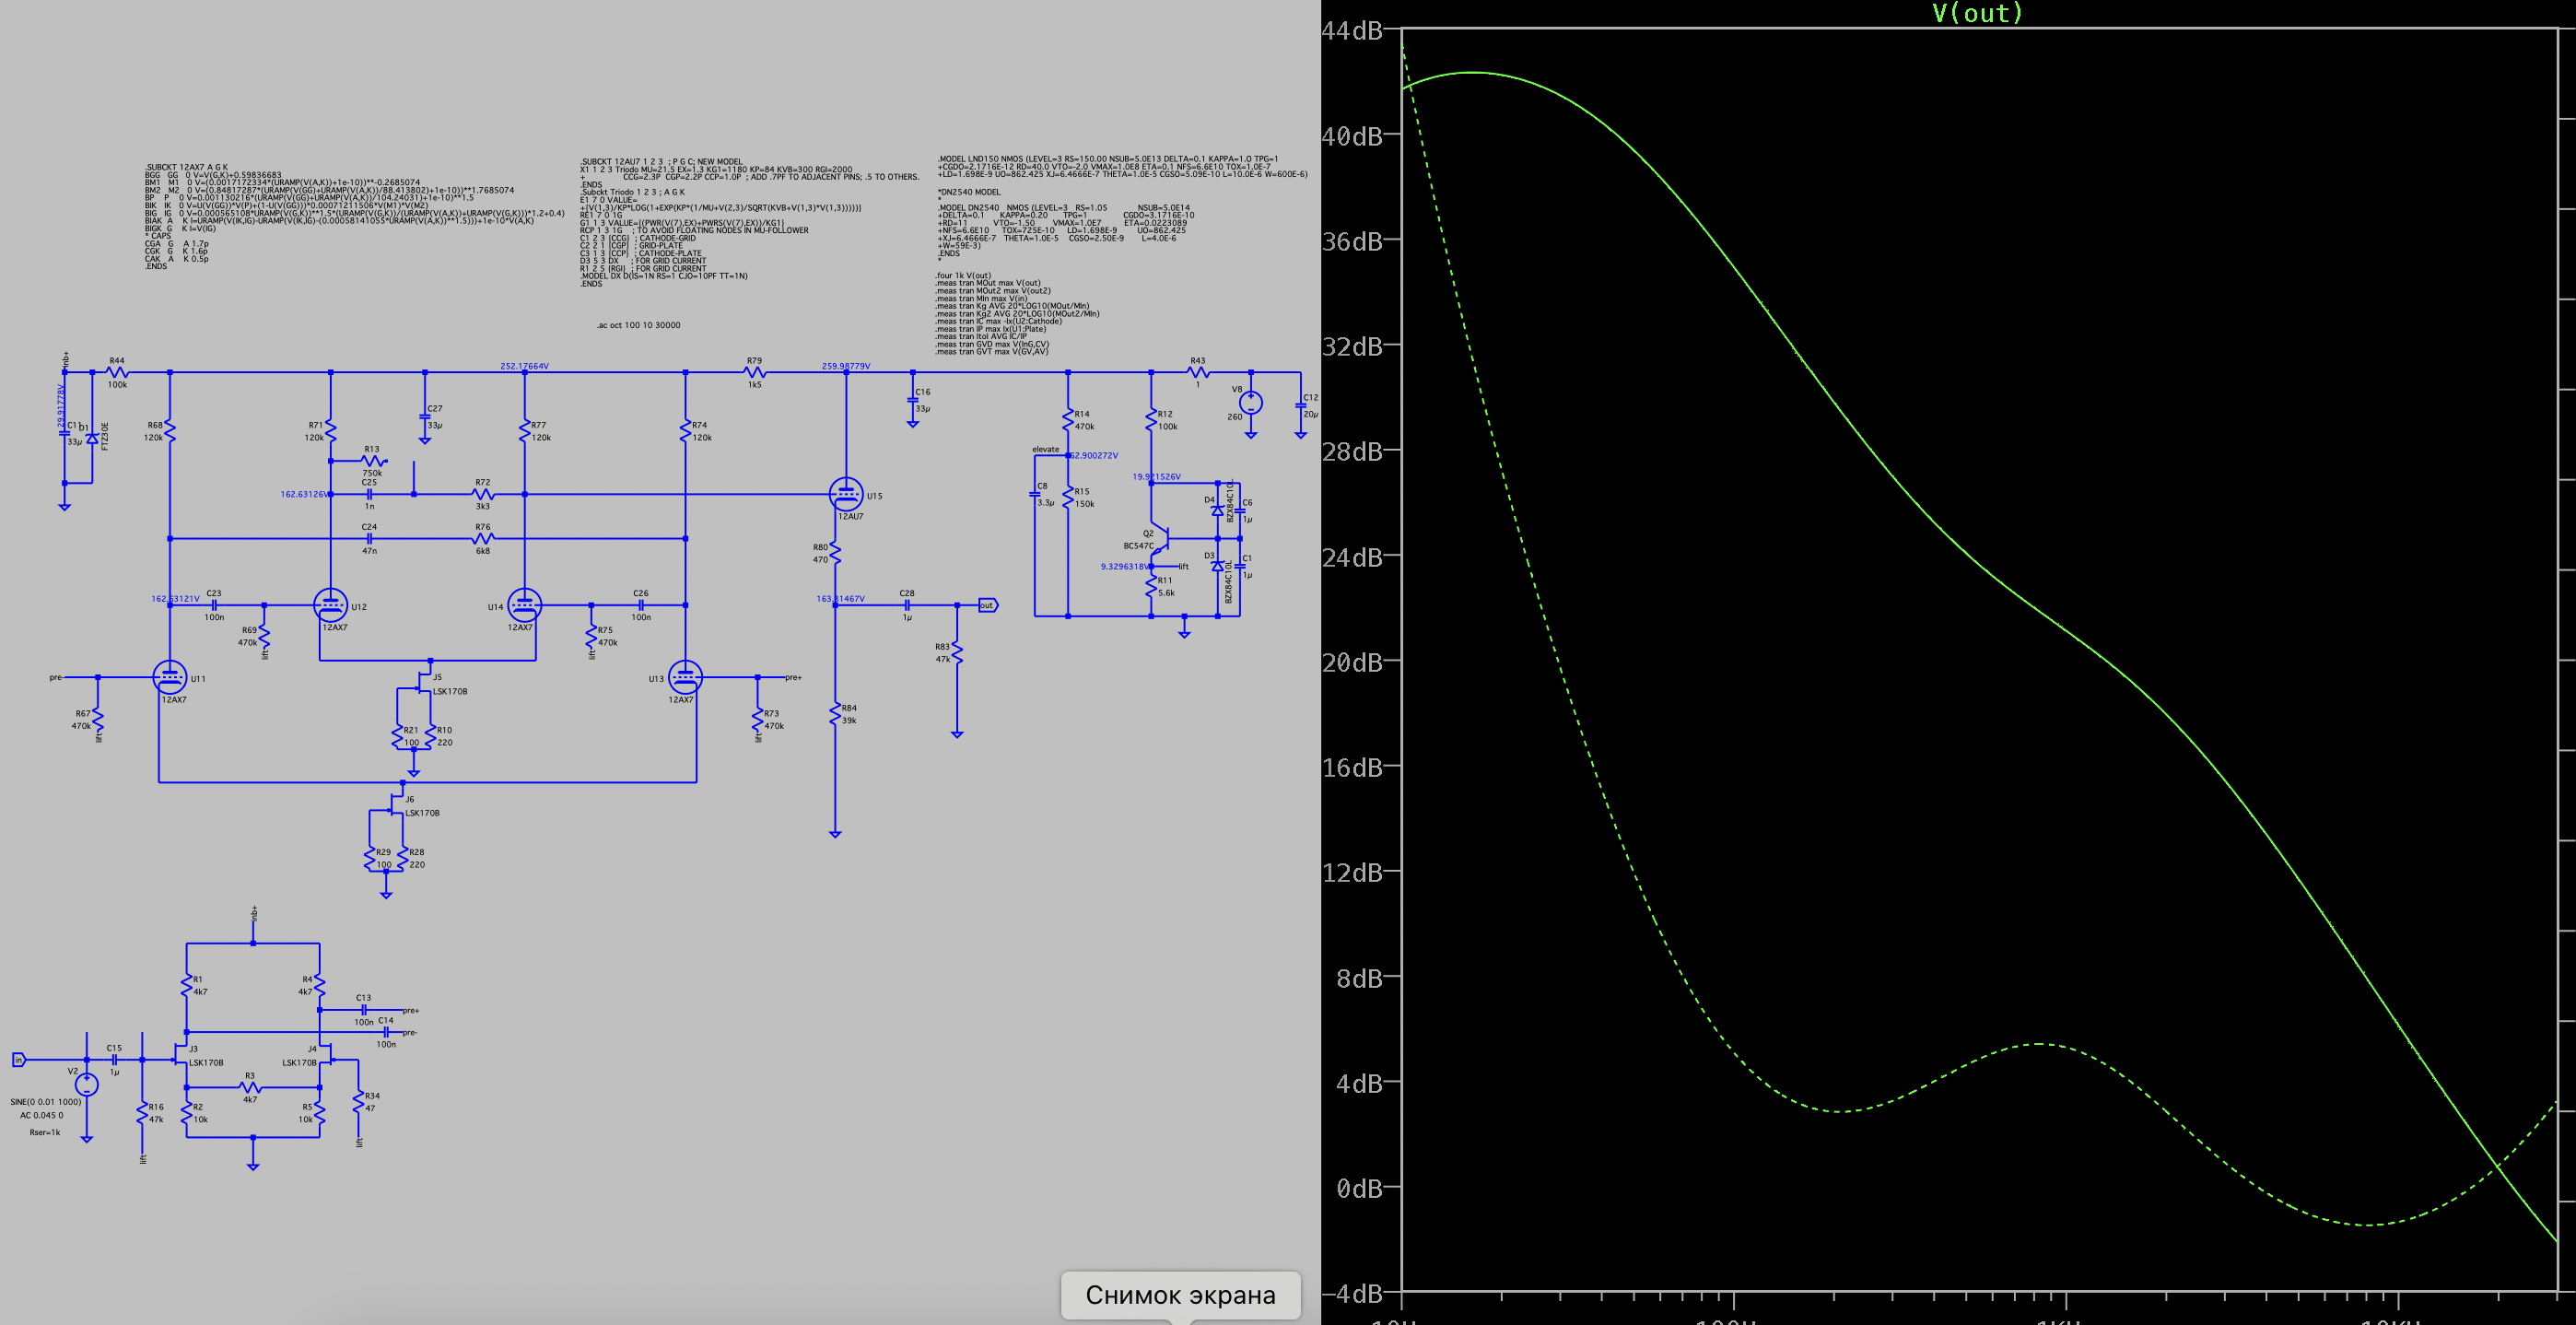Click the 'in' input port label
This screenshot has width=2576, height=1325.
(18, 1059)
